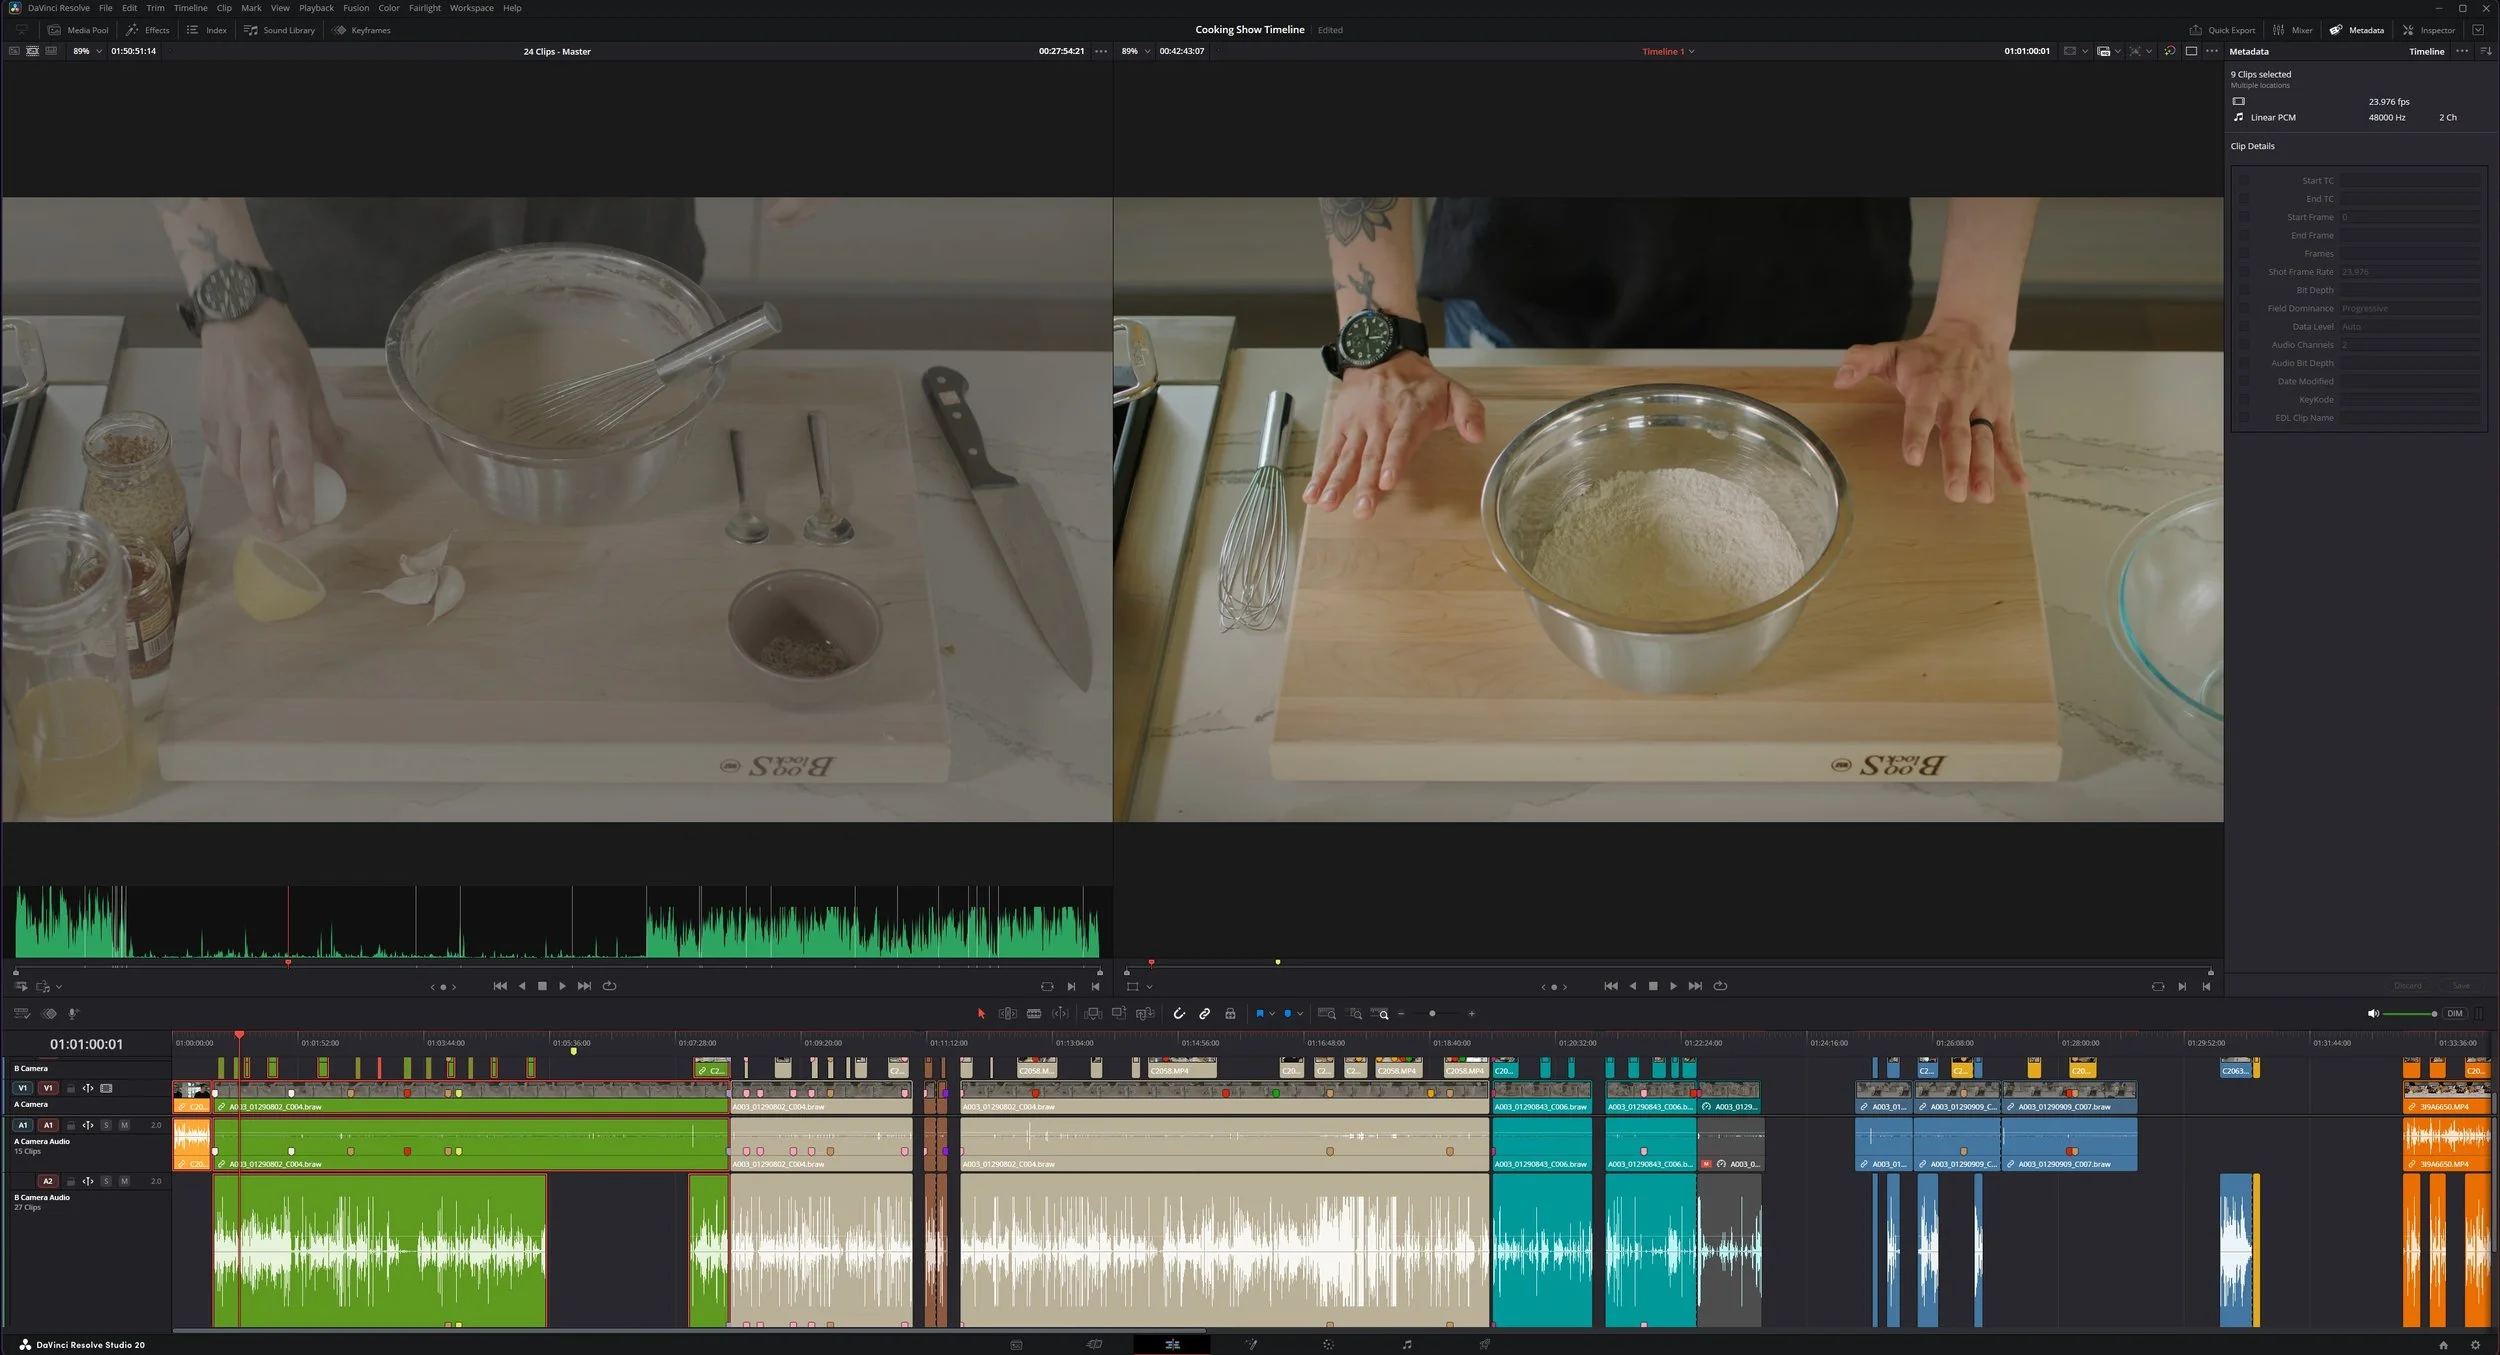The height and width of the screenshot is (1355, 2500).
Task: Open the flag color dropdown arrow
Action: tap(1272, 1013)
